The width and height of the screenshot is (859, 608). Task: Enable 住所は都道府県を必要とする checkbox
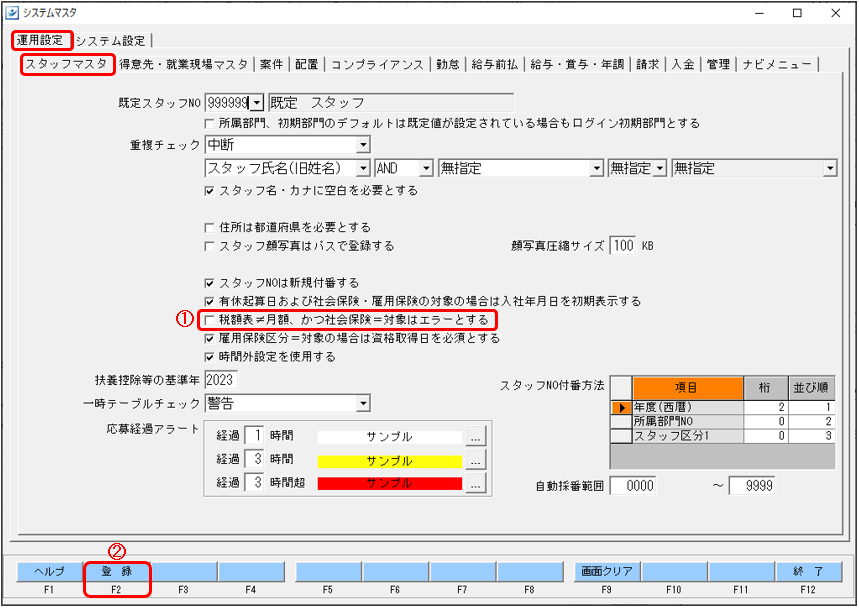point(209,227)
